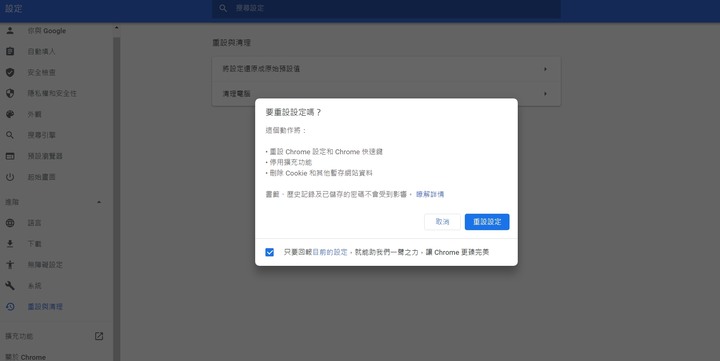Click the download arrow icon for 下載

click(10, 244)
